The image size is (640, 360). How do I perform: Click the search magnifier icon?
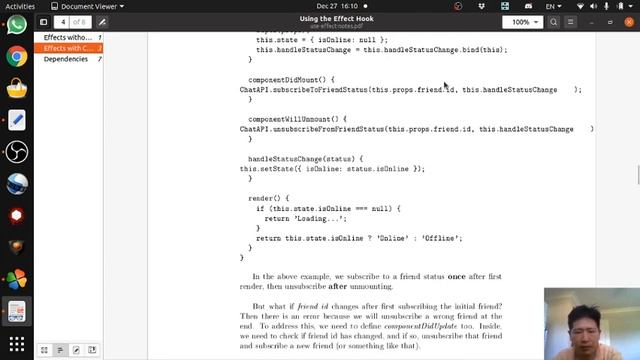pyautogui.click(x=553, y=22)
